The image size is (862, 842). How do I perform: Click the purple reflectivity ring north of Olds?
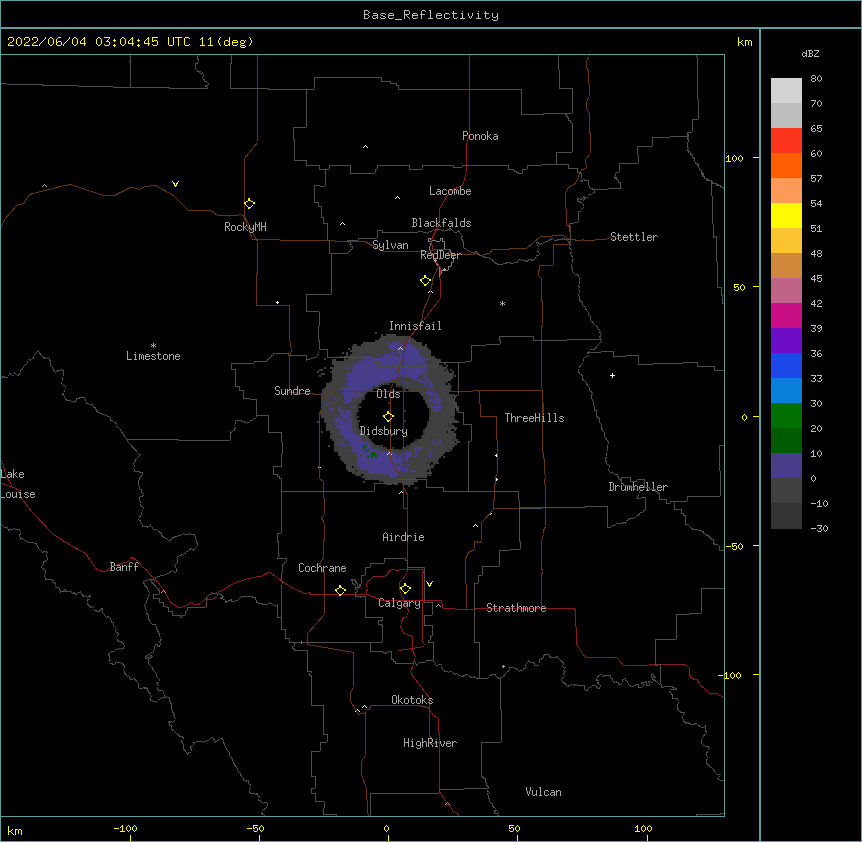pyautogui.click(x=385, y=369)
